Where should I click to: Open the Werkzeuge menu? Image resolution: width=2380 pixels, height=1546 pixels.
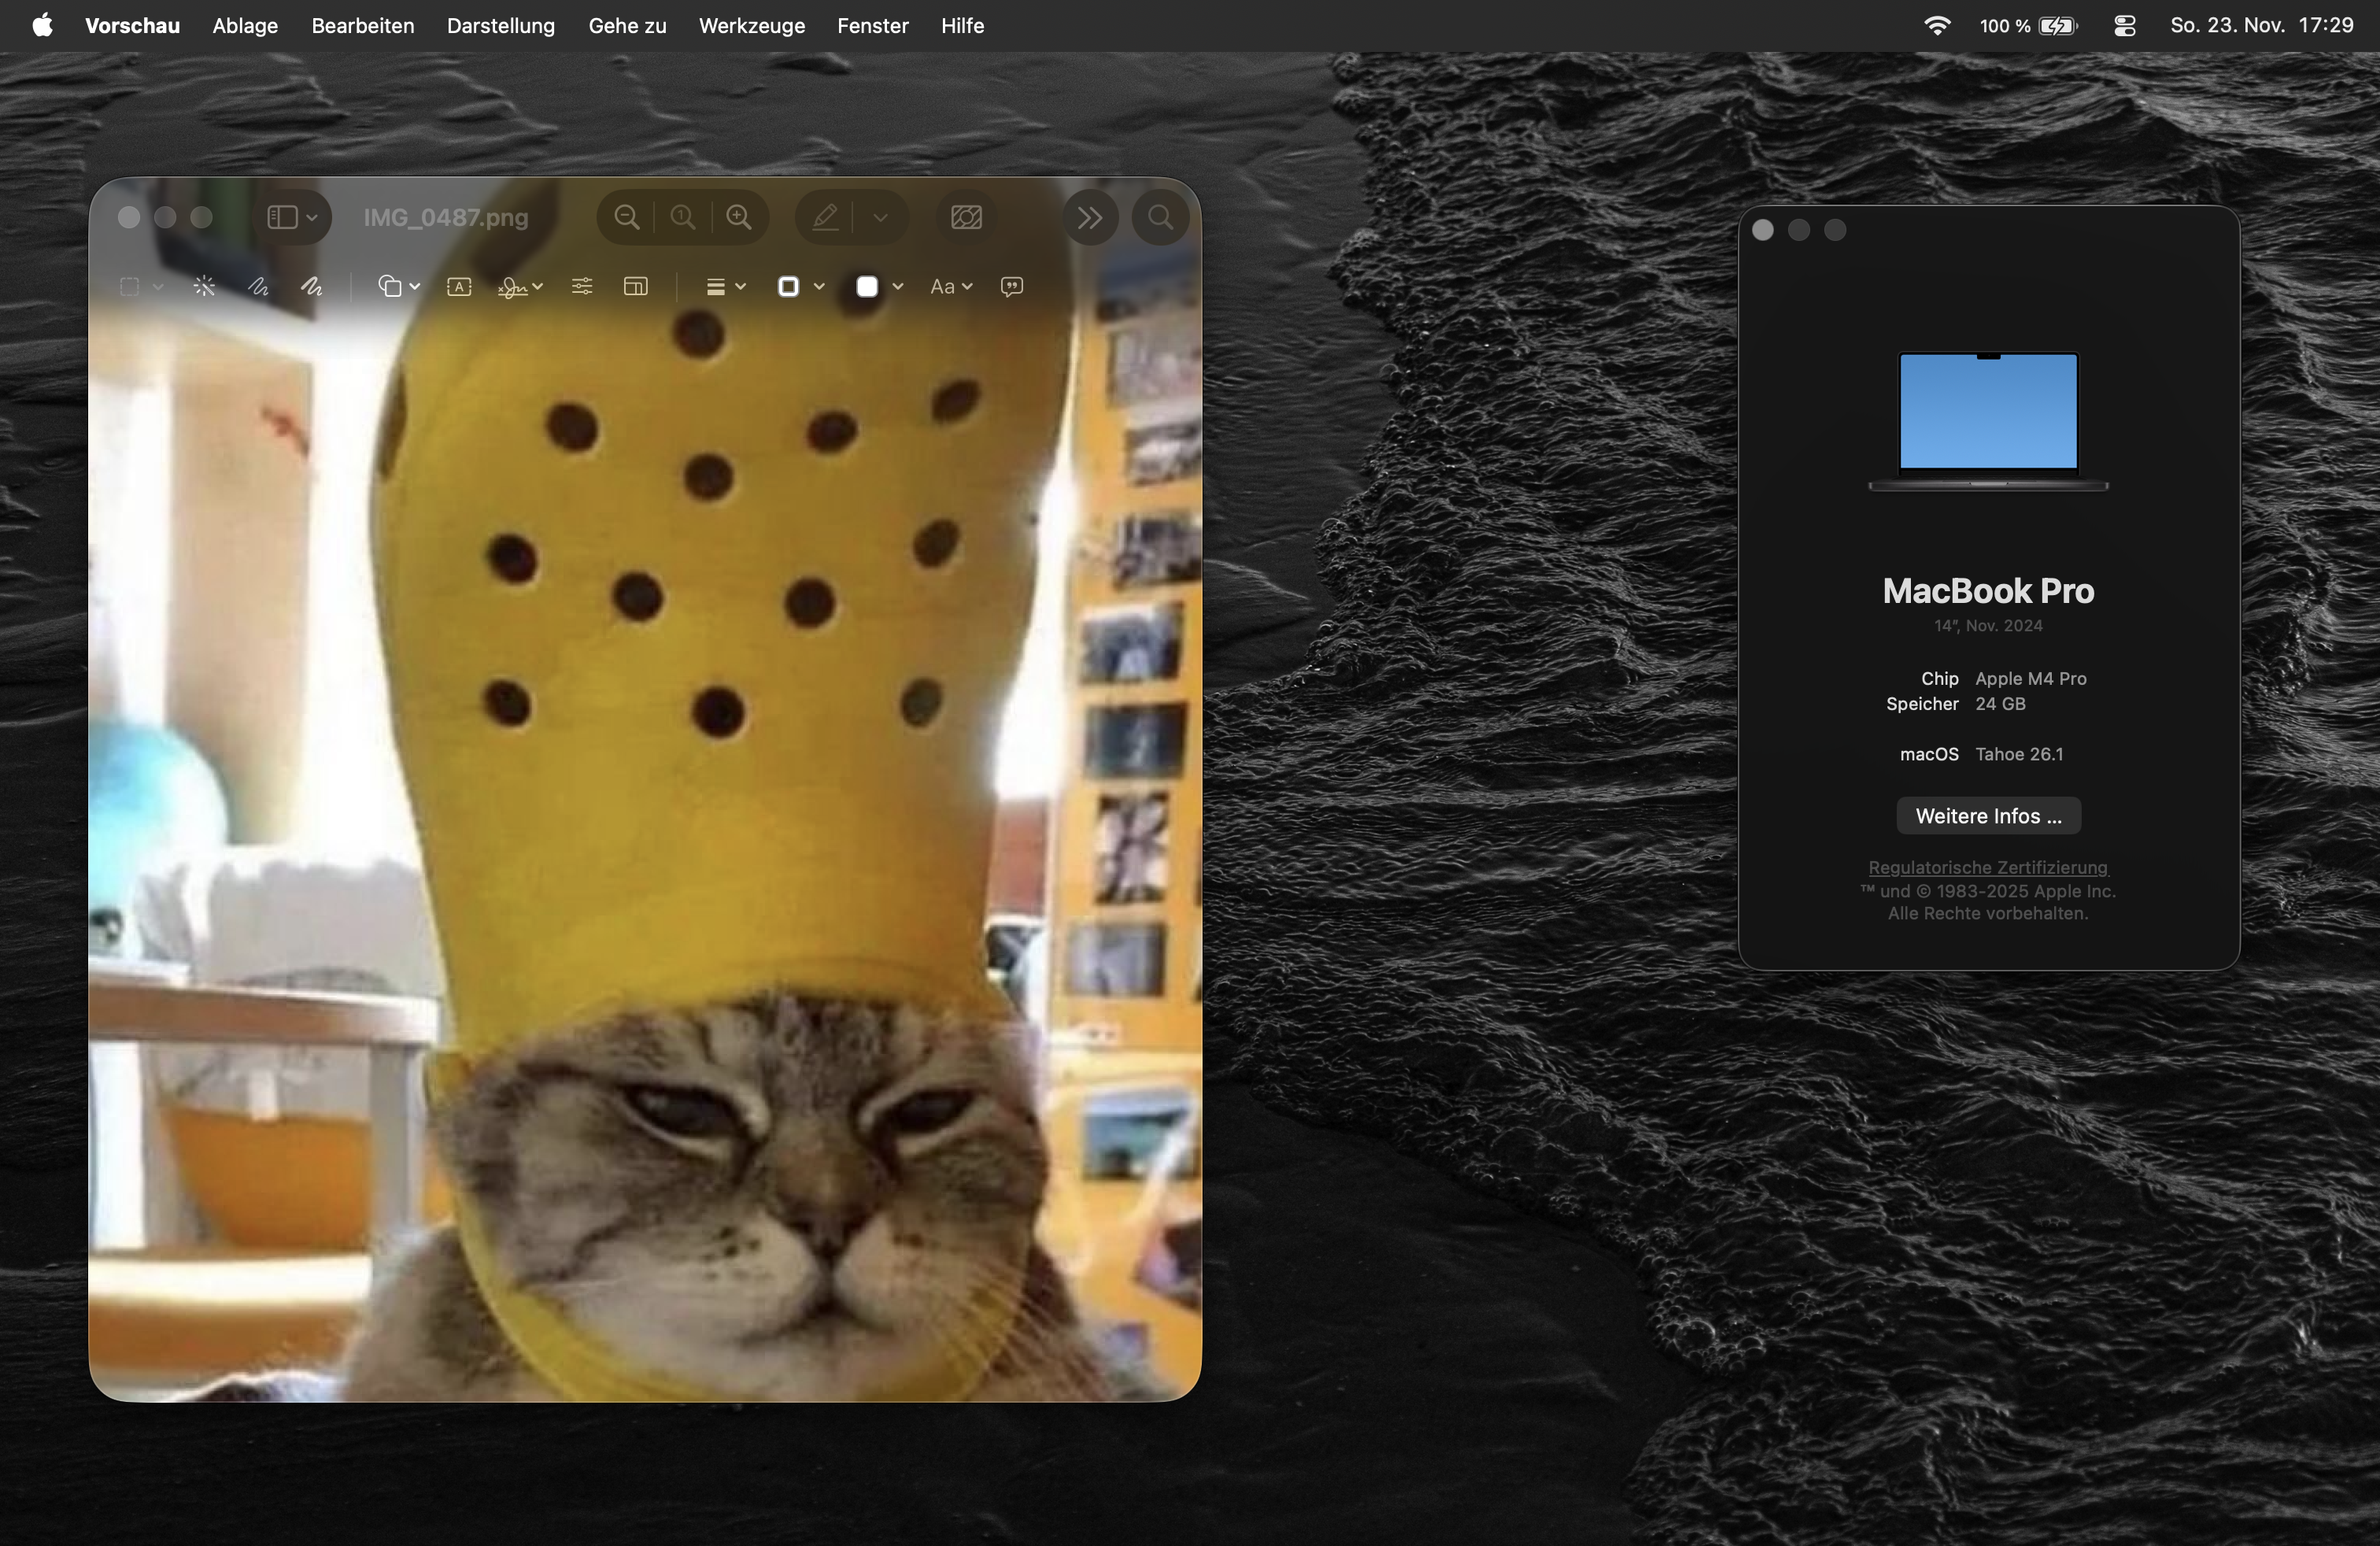click(751, 26)
